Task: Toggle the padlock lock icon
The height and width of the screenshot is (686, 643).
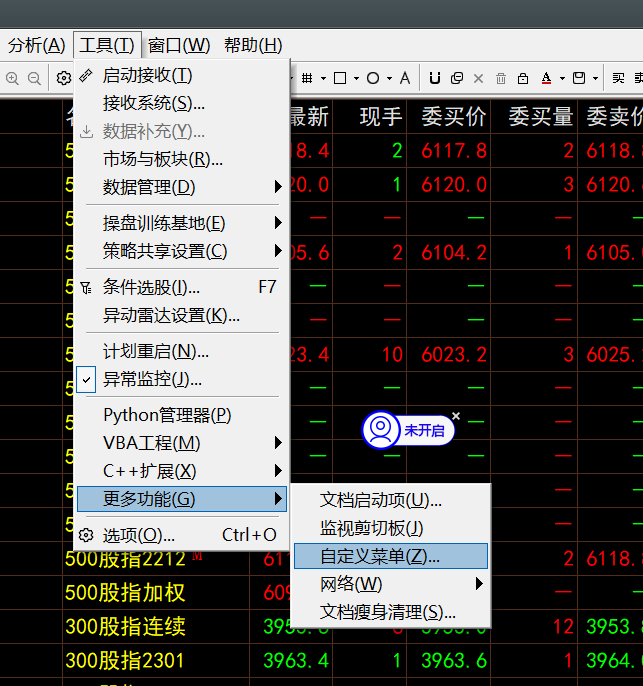Action: (523, 78)
